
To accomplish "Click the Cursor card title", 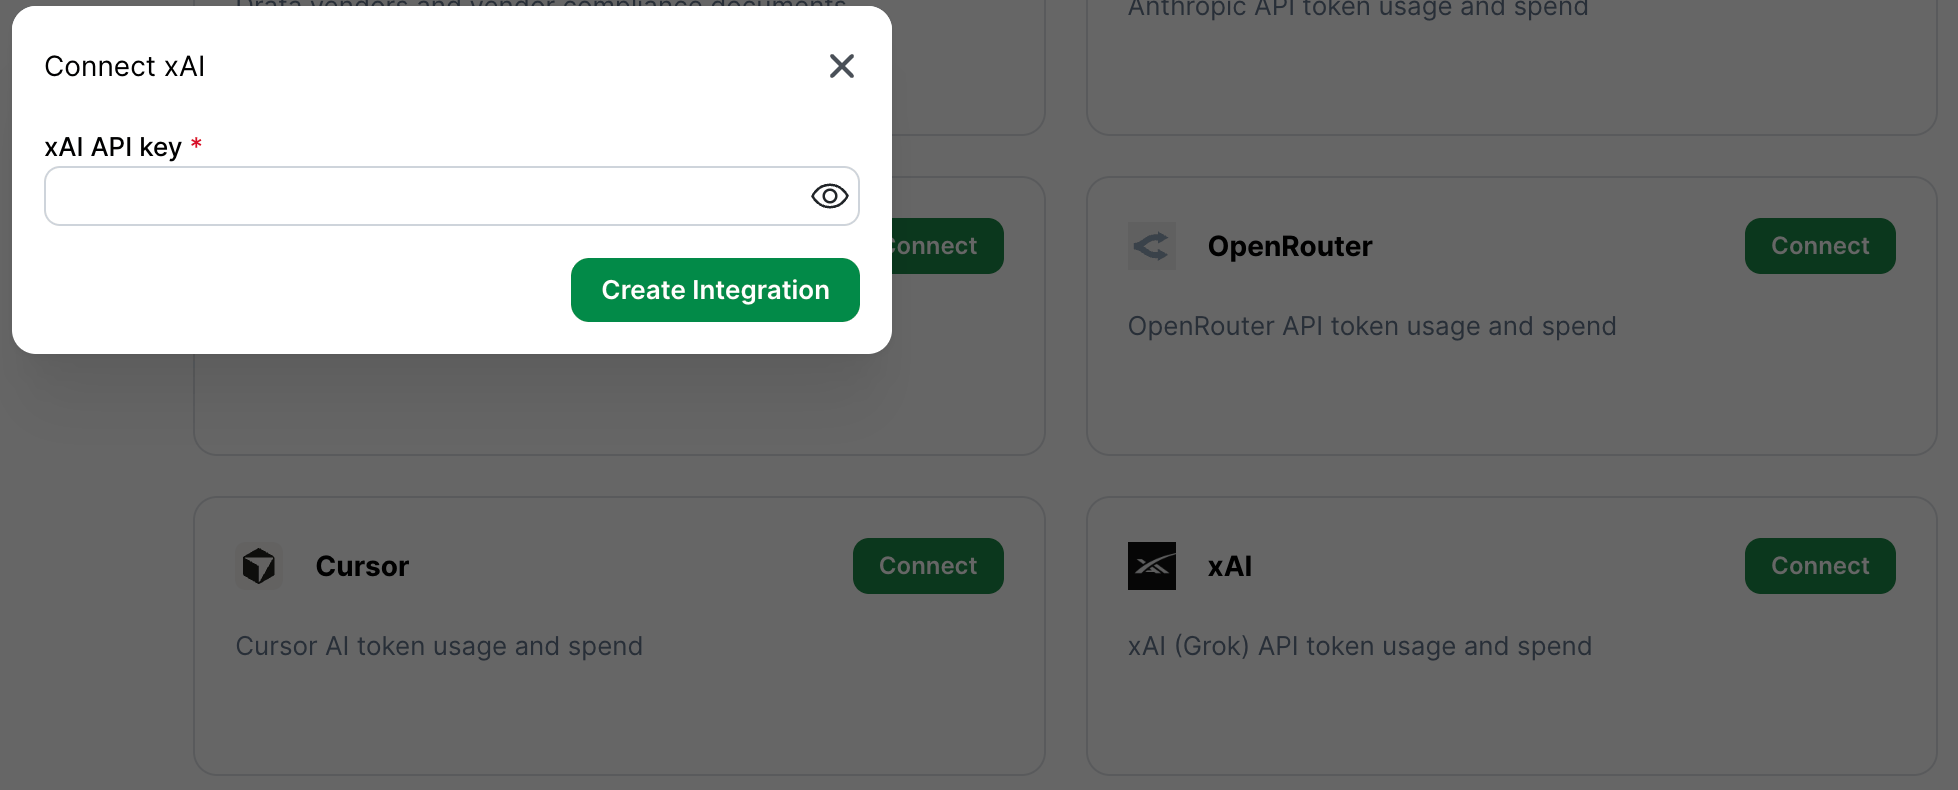I will click(362, 566).
